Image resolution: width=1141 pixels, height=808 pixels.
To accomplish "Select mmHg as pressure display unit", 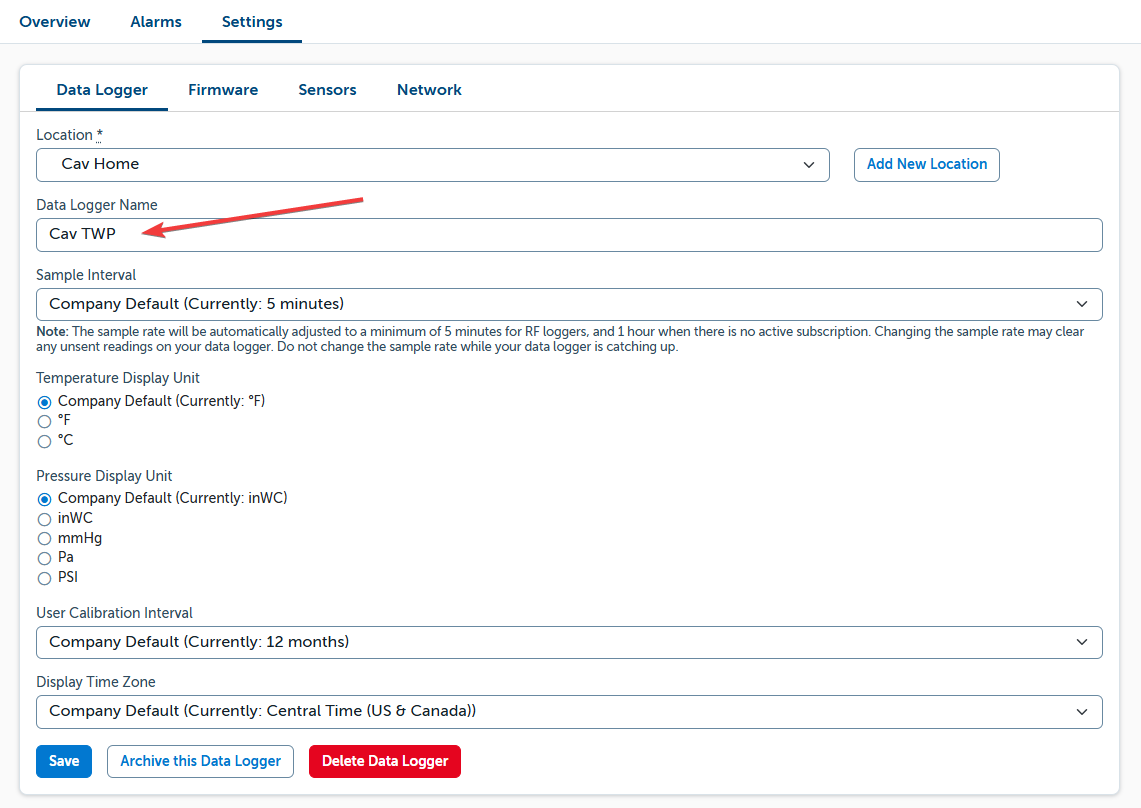I will point(44,538).
